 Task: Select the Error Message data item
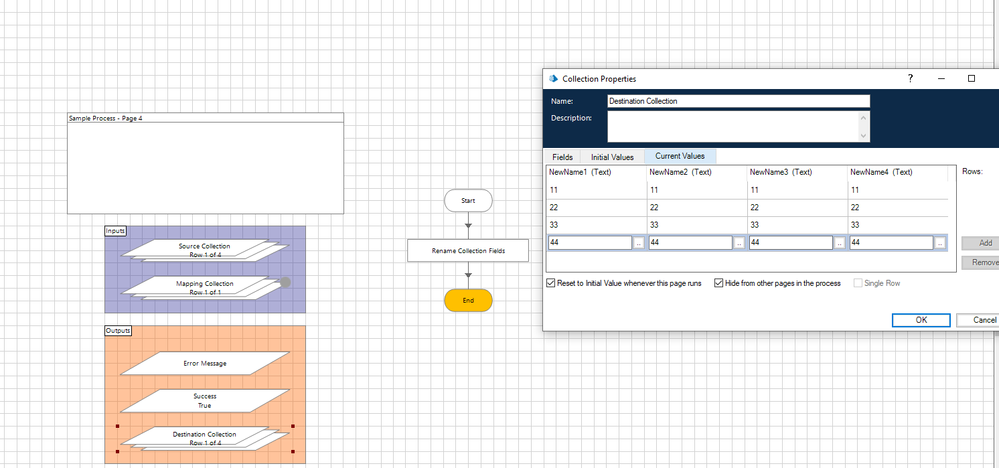click(x=204, y=363)
